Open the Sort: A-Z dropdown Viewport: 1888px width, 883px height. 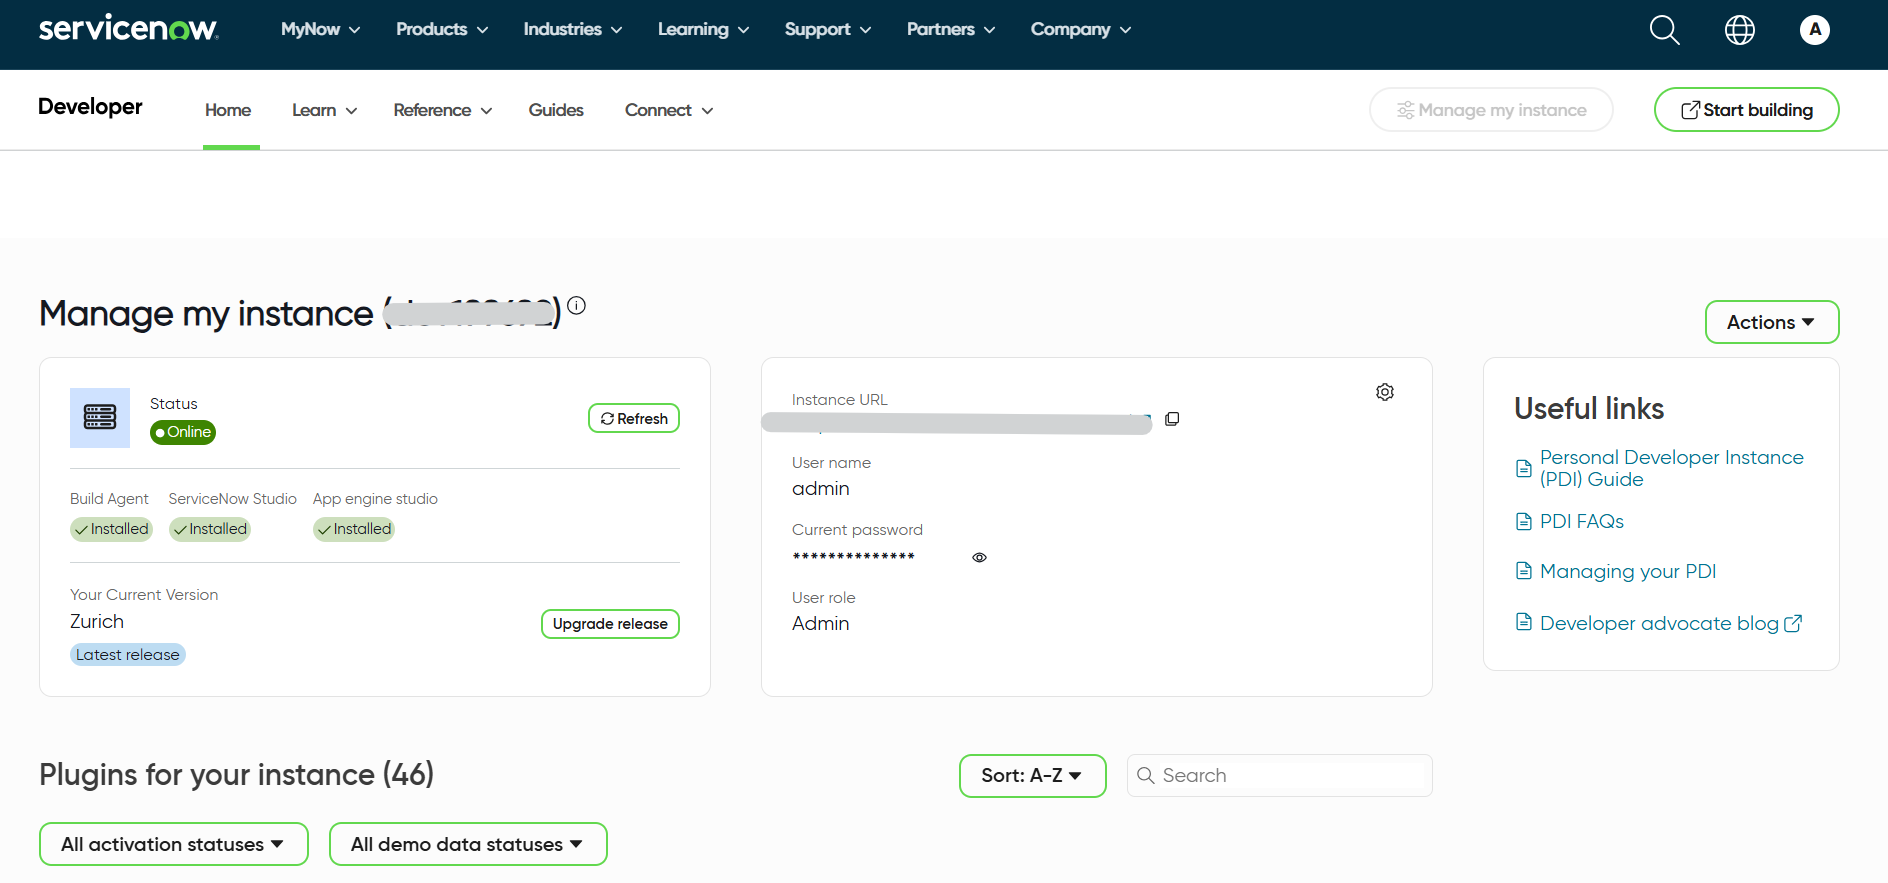point(1033,776)
